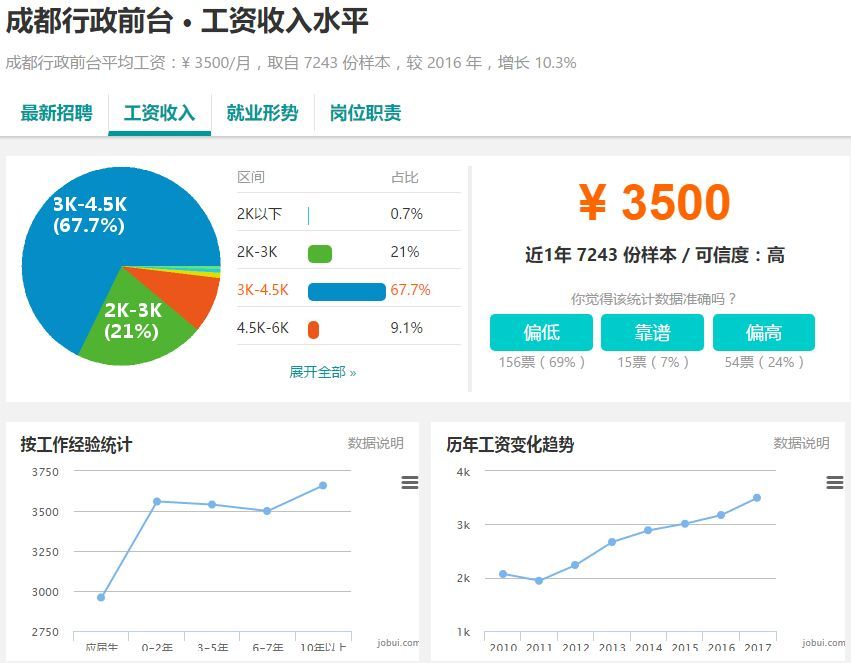Click the 2017 data point on the trend line
The width and height of the screenshot is (851, 663).
click(757, 495)
